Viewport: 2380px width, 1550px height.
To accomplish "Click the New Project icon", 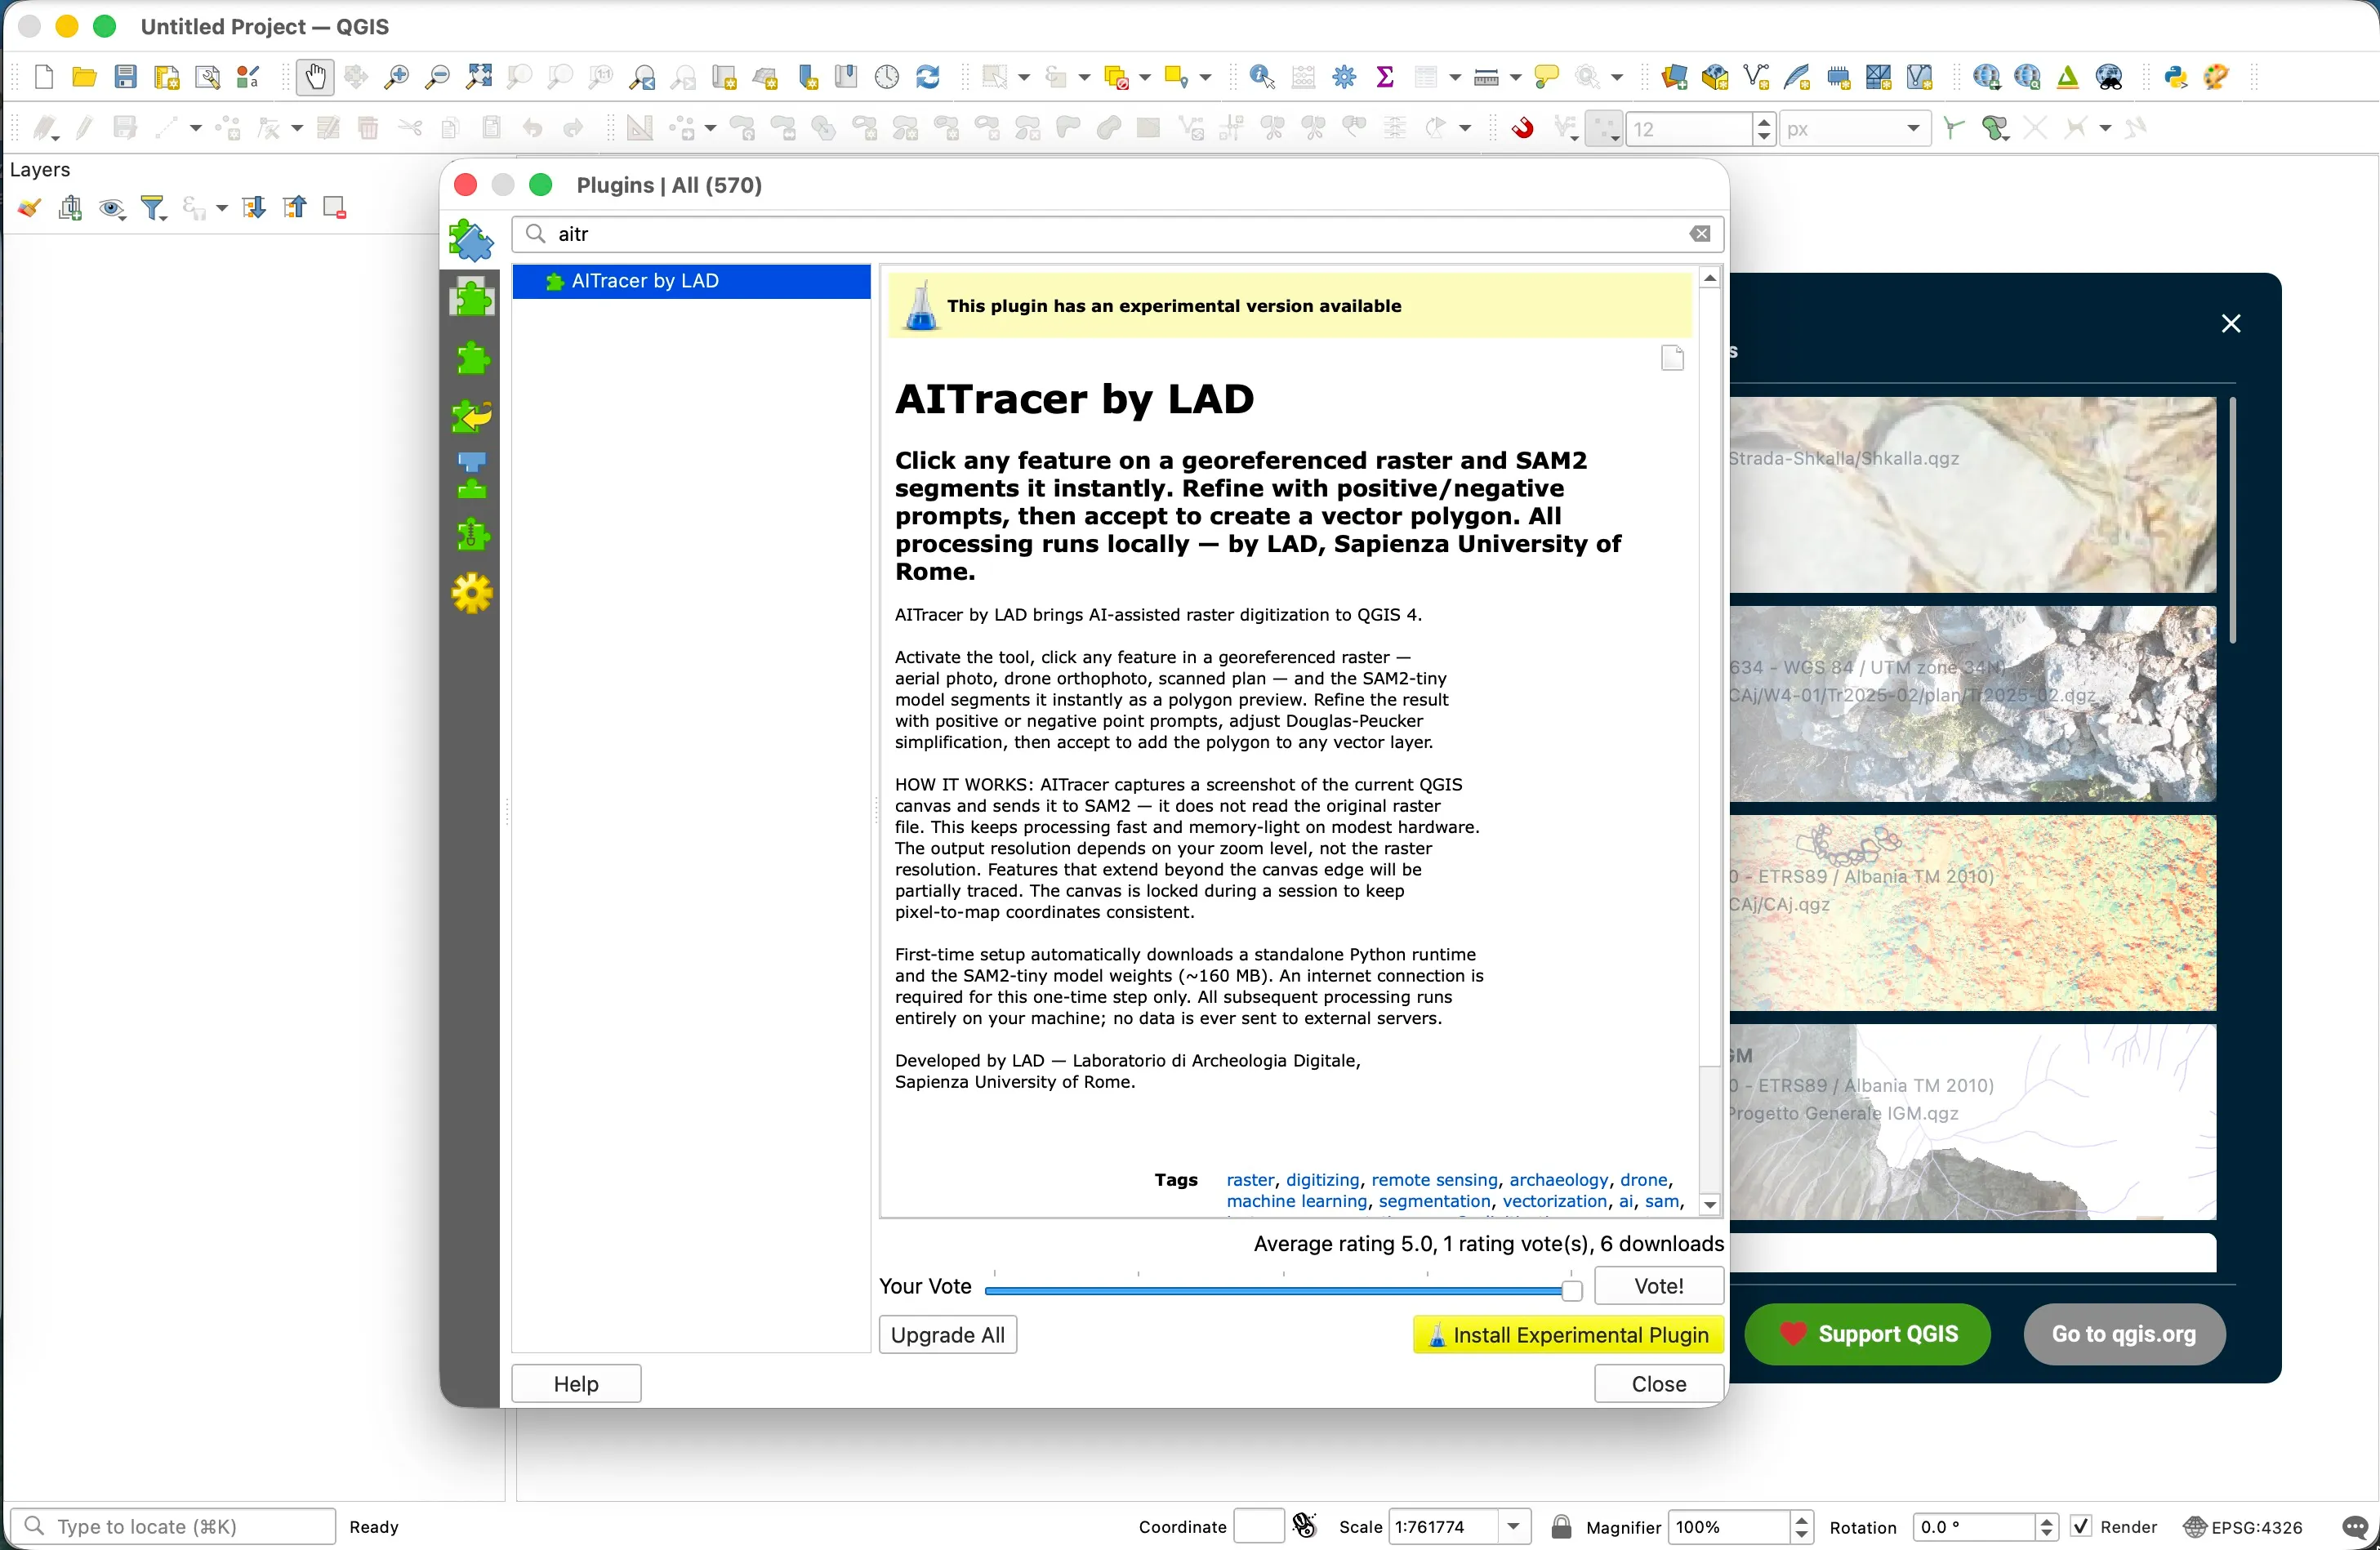I will 44,77.
